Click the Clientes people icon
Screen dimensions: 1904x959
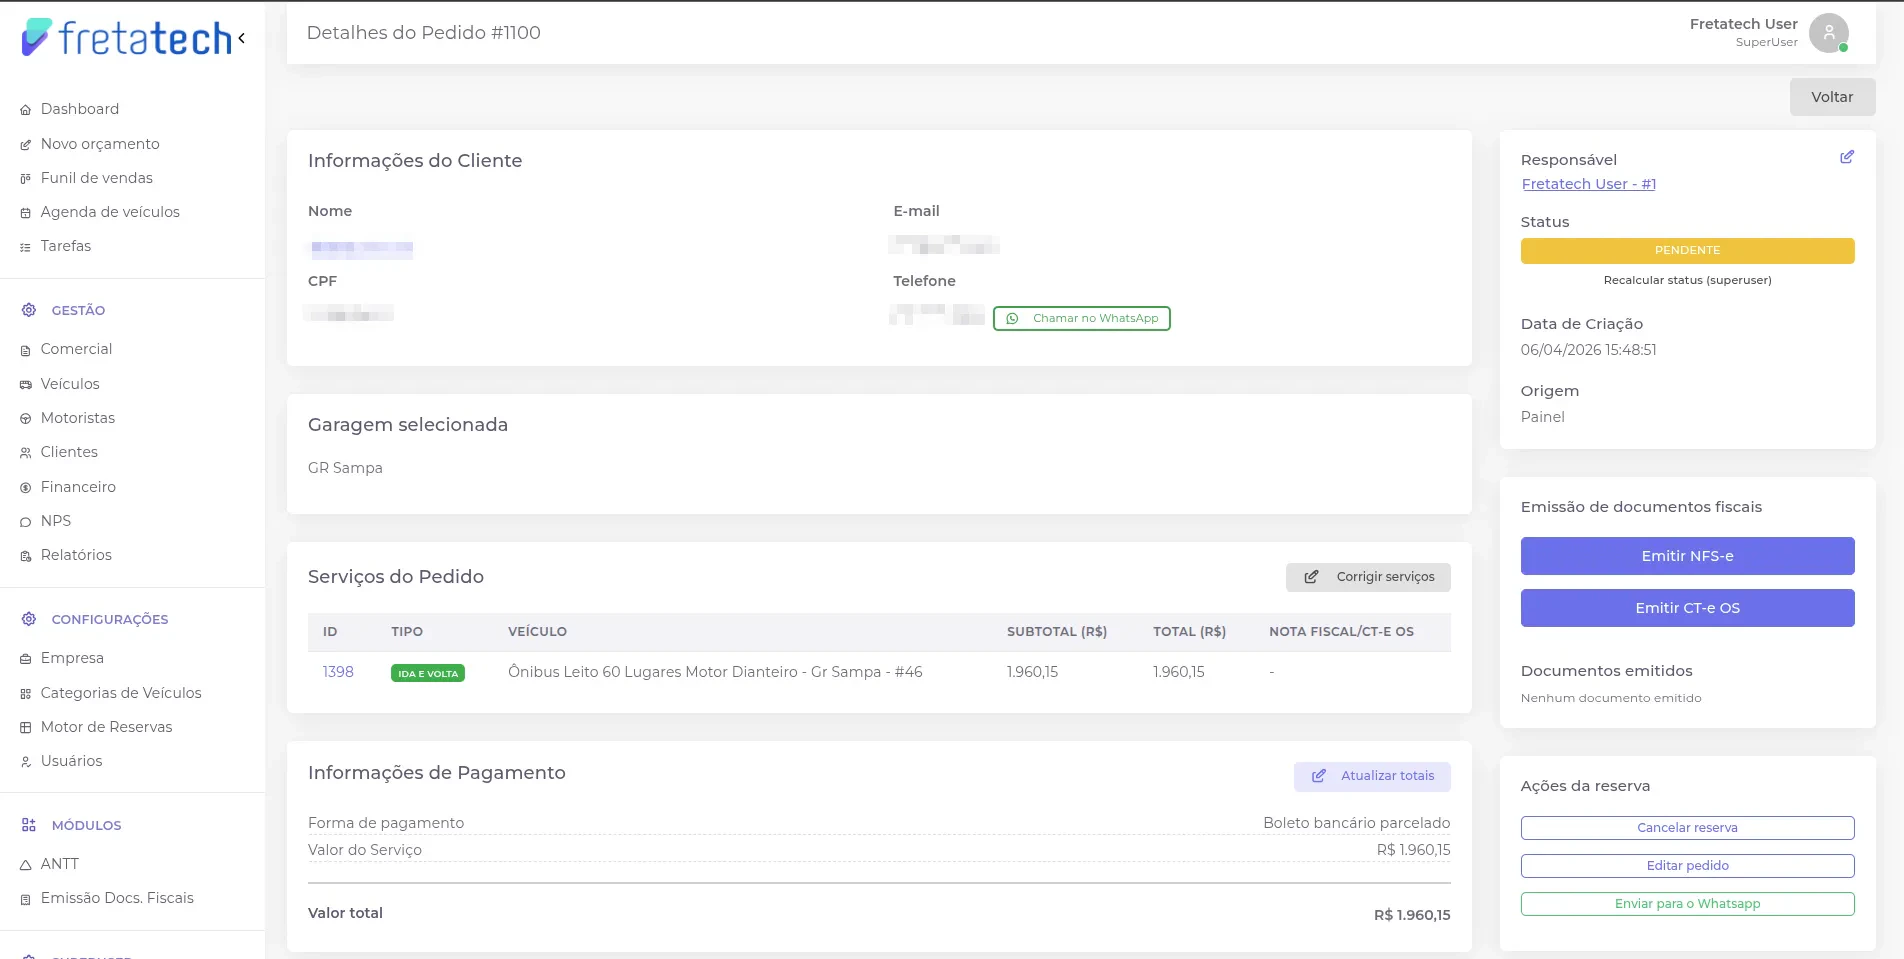coord(26,453)
